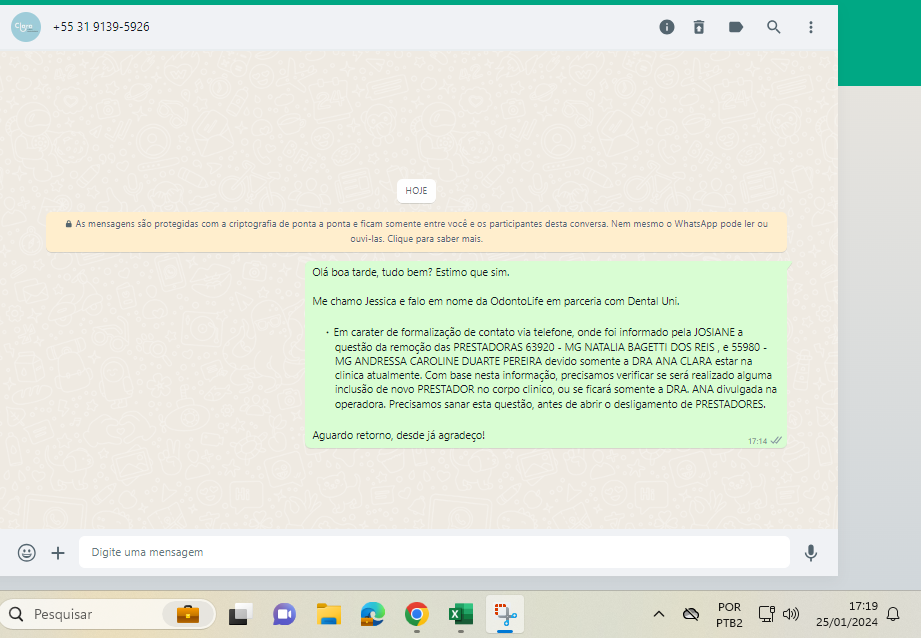Viewport: 921px width, 638px height.
Task: Switch to Google Chrome in taskbar
Action: click(x=416, y=615)
